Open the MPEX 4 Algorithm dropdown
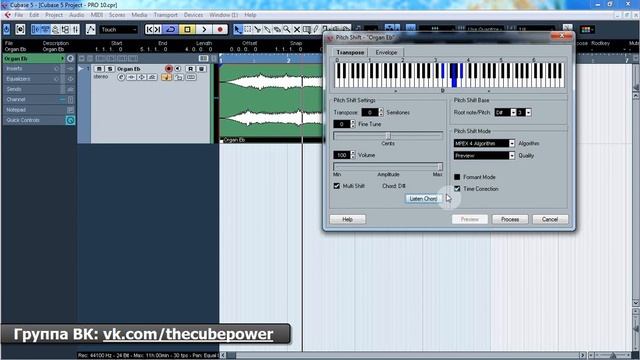This screenshot has width=640, height=360. click(x=484, y=143)
